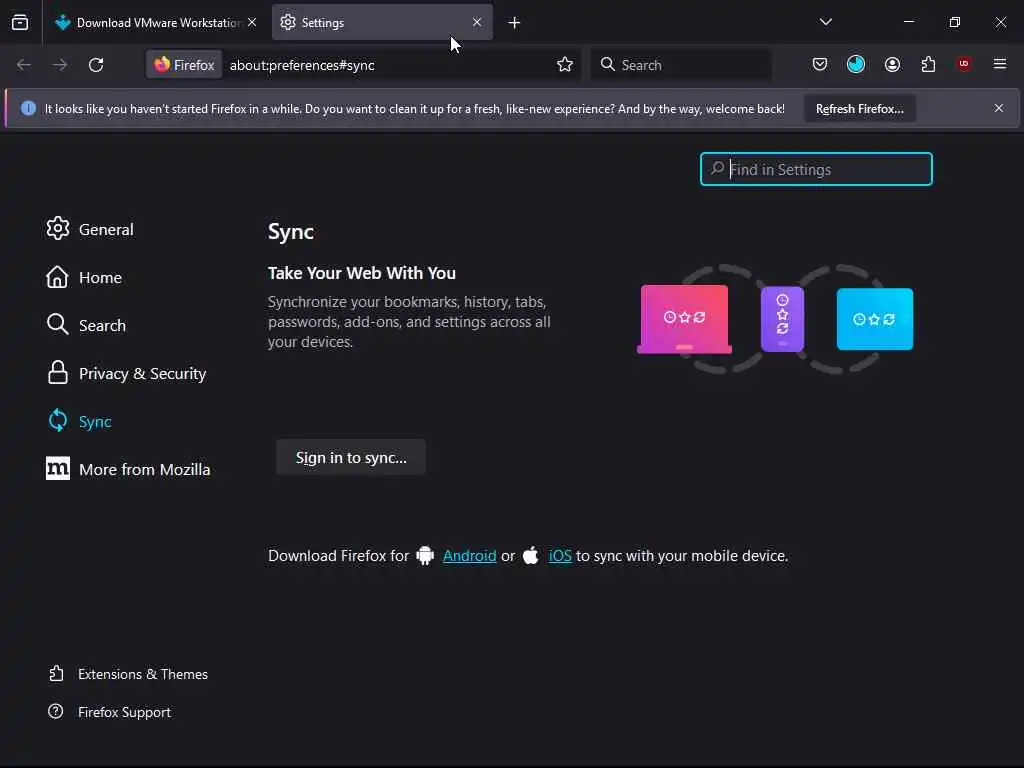The height and width of the screenshot is (768, 1024).
Task: Open Extensions & Themes link
Action: point(129,674)
